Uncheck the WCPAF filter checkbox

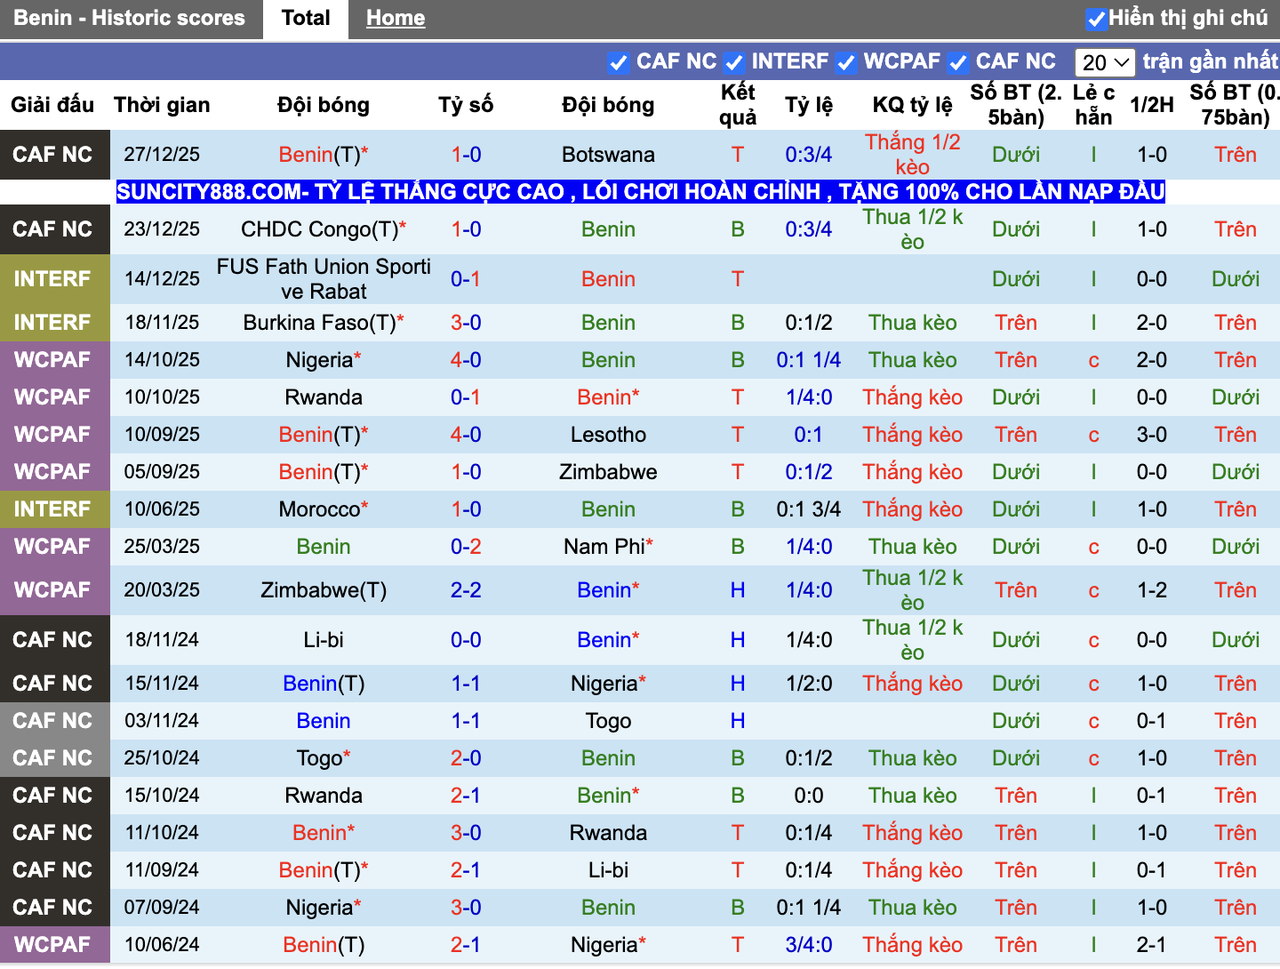(846, 62)
